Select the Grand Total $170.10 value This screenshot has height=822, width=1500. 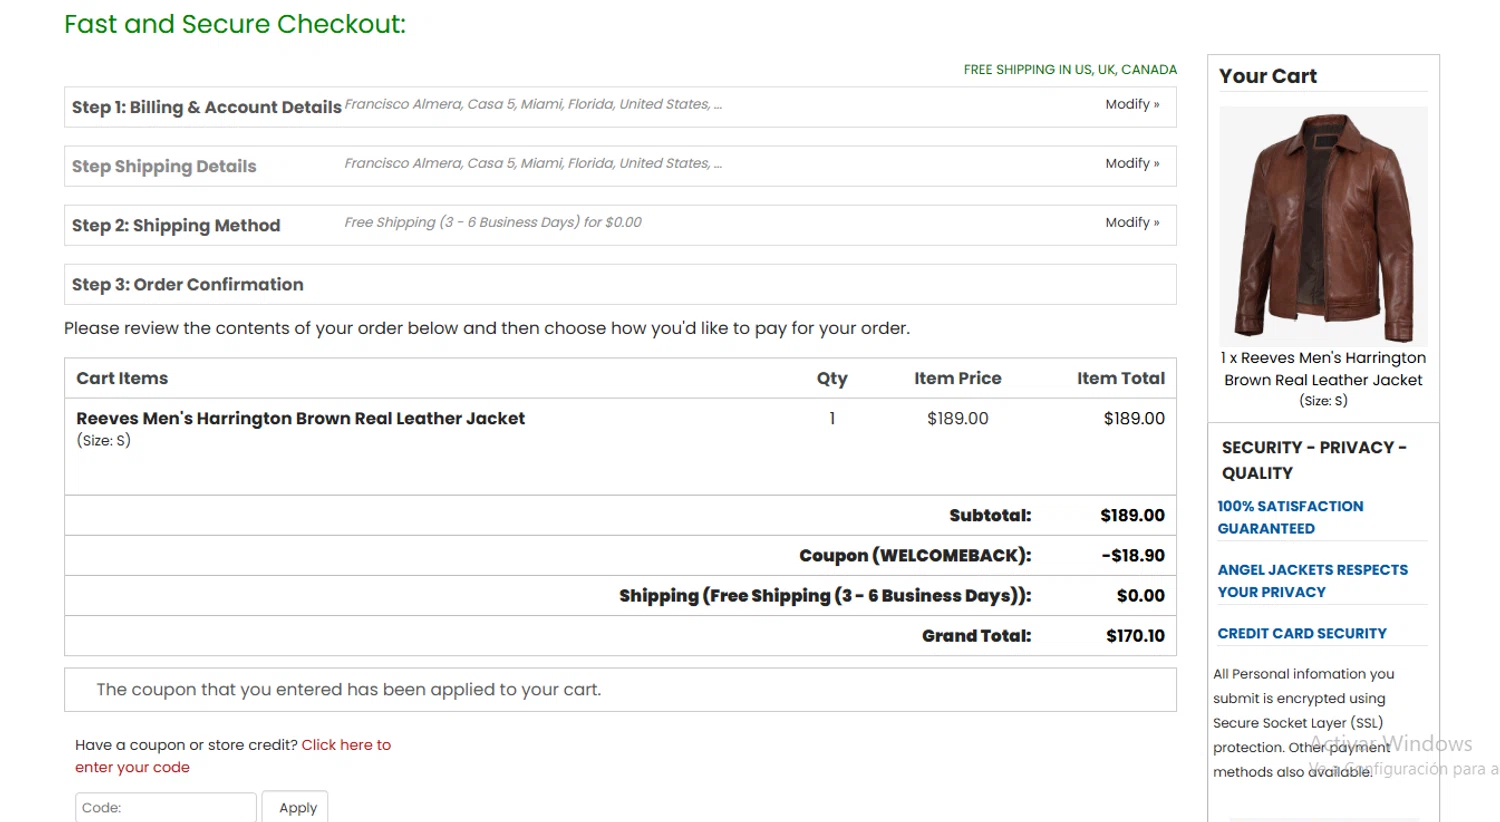1135,635
